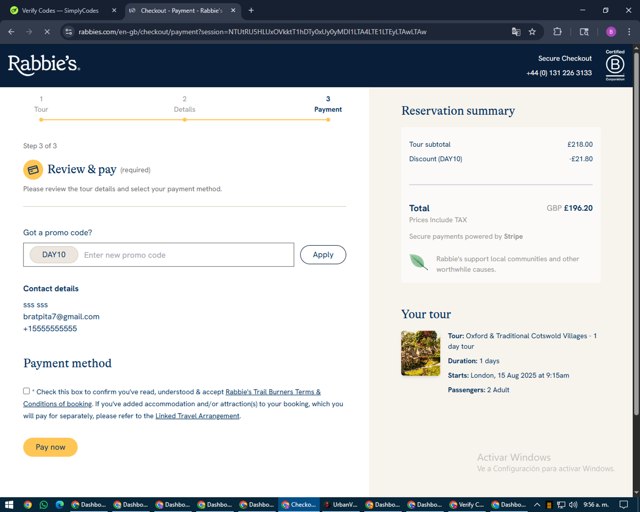Click the page vertical scrollbar

[636, 233]
